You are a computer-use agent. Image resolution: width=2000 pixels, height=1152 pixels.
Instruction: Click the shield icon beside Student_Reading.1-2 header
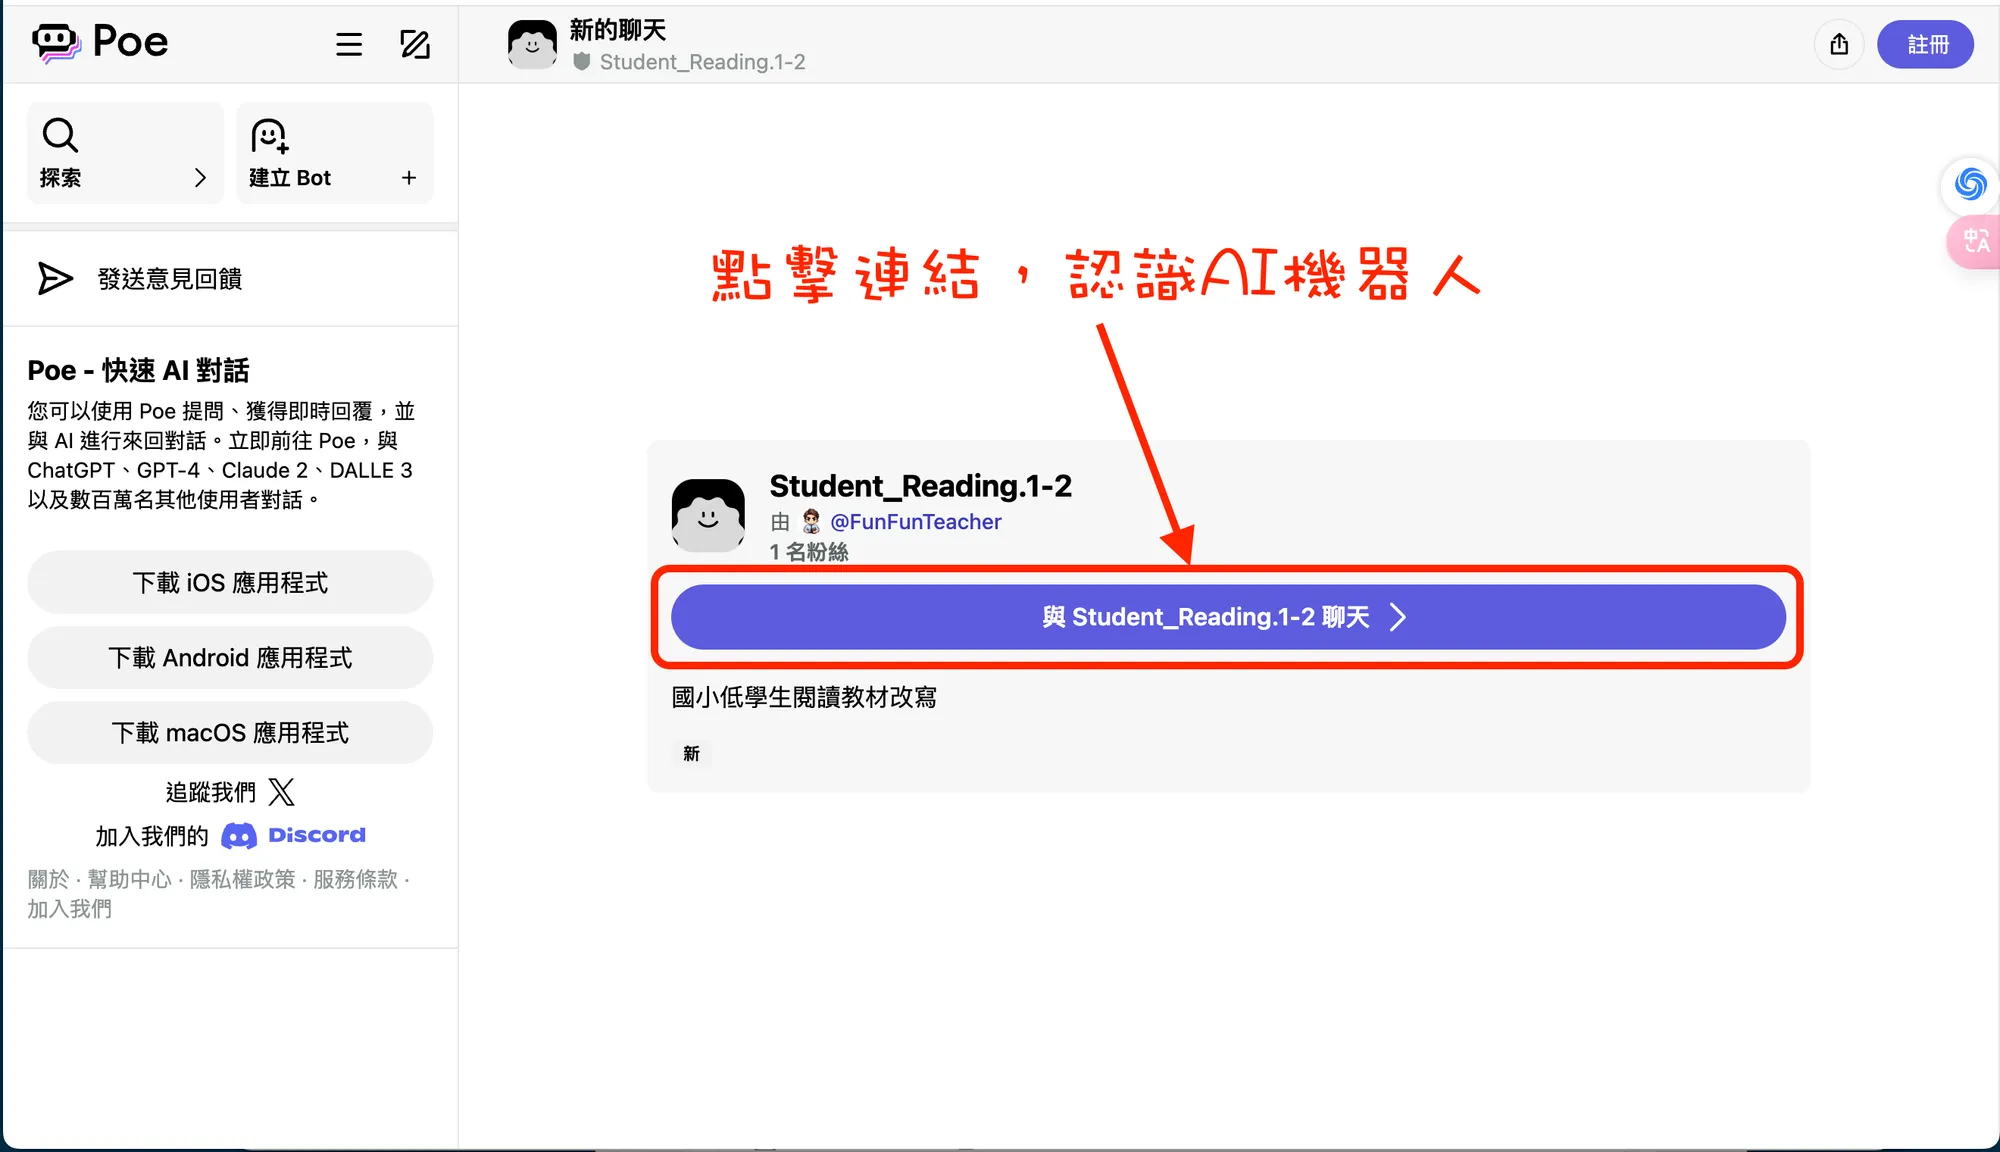[582, 62]
